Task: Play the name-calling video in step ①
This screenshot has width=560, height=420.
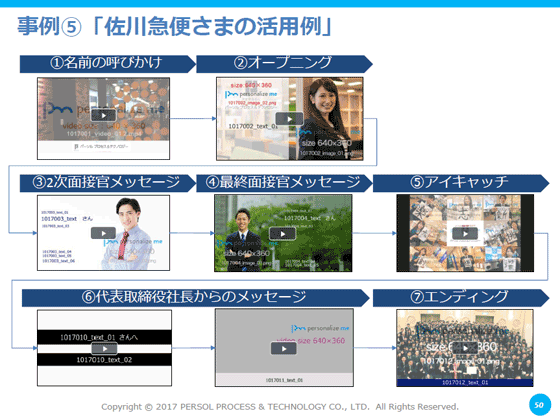Action: pyautogui.click(x=103, y=115)
